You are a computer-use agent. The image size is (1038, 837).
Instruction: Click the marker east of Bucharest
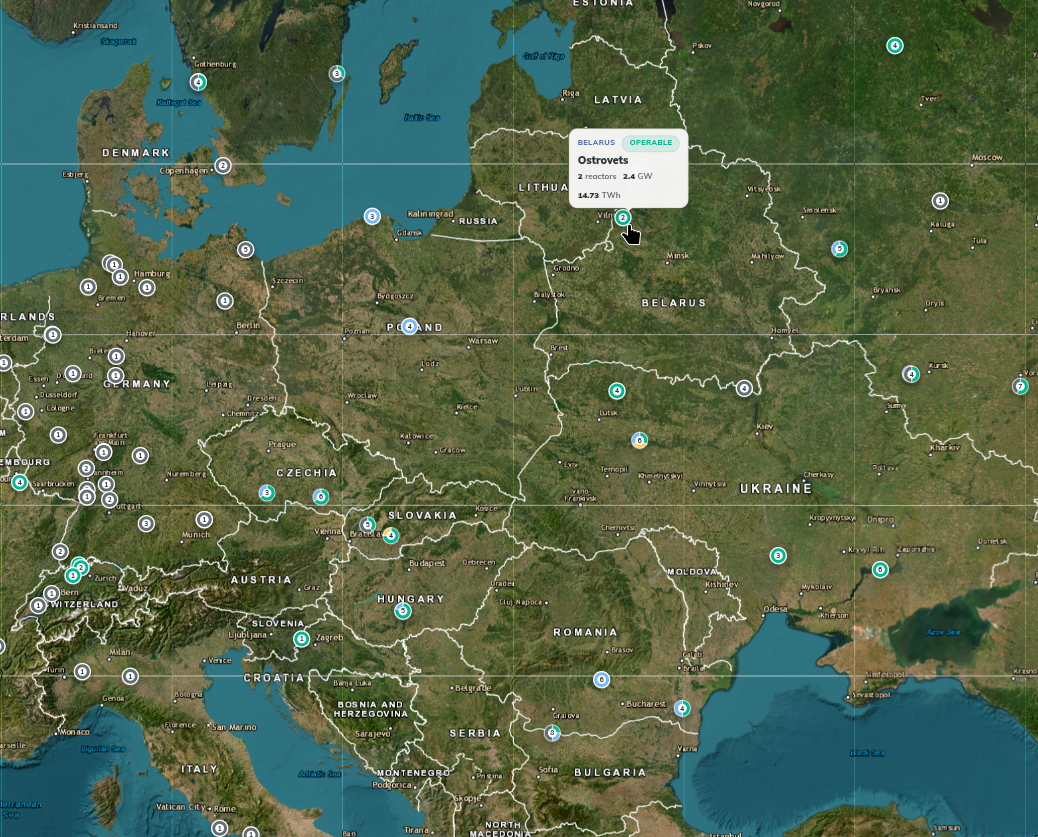click(x=682, y=708)
